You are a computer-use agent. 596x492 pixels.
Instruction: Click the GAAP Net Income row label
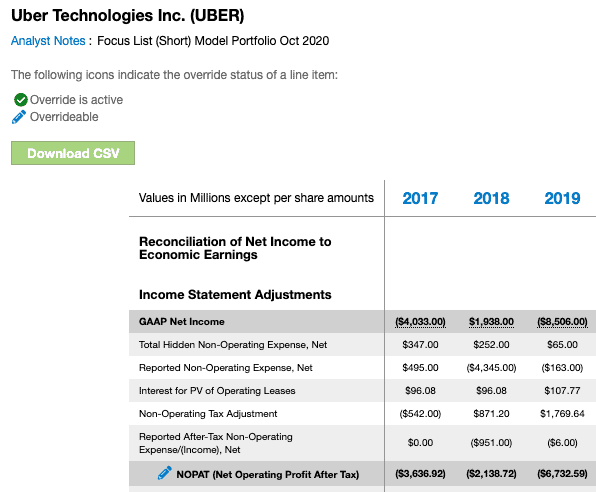pyautogui.click(x=182, y=322)
